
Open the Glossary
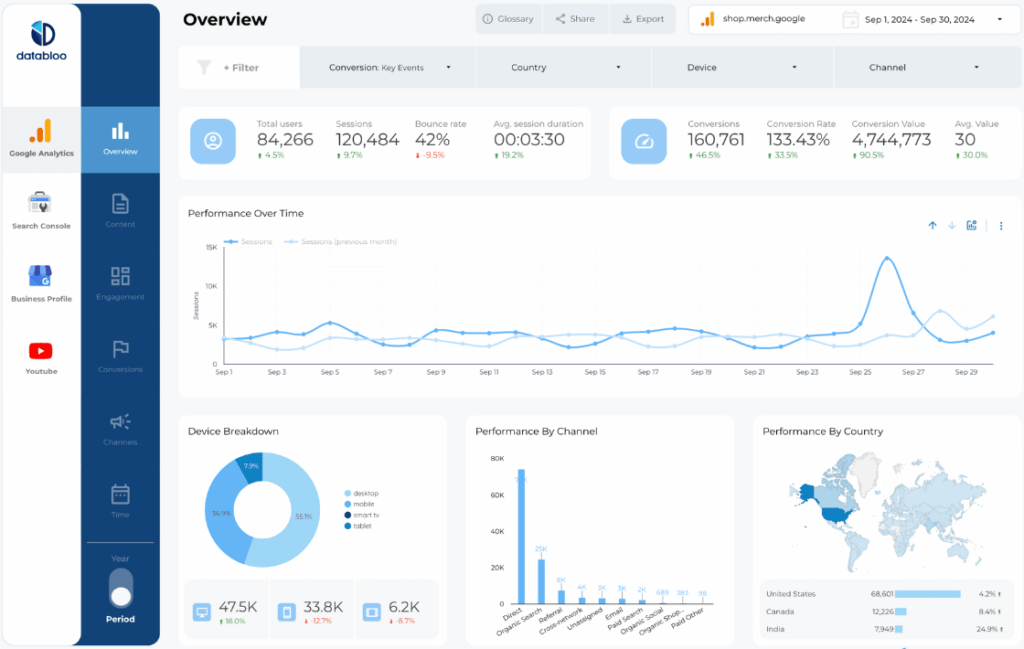point(507,18)
